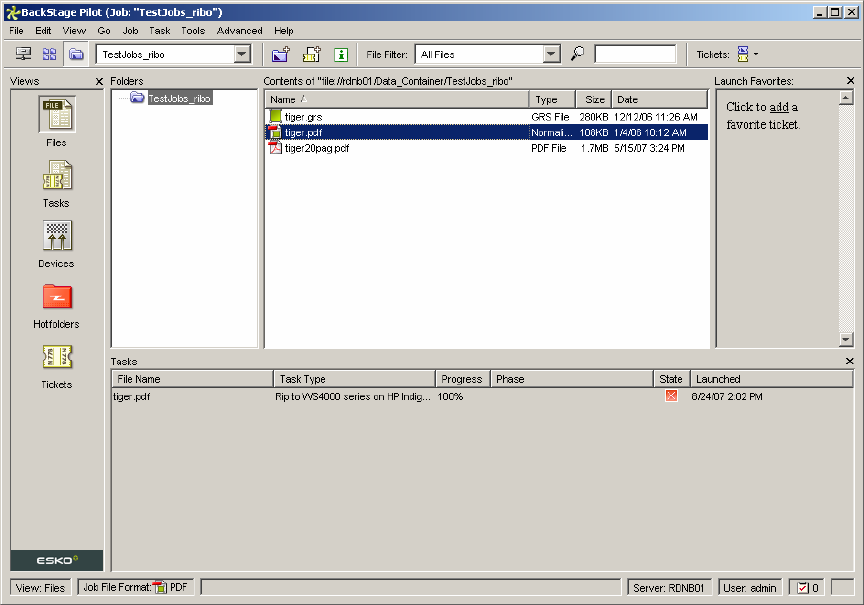The image size is (864, 605).
Task: Click Launch Favorites scrollbar down arrow
Action: click(x=846, y=339)
